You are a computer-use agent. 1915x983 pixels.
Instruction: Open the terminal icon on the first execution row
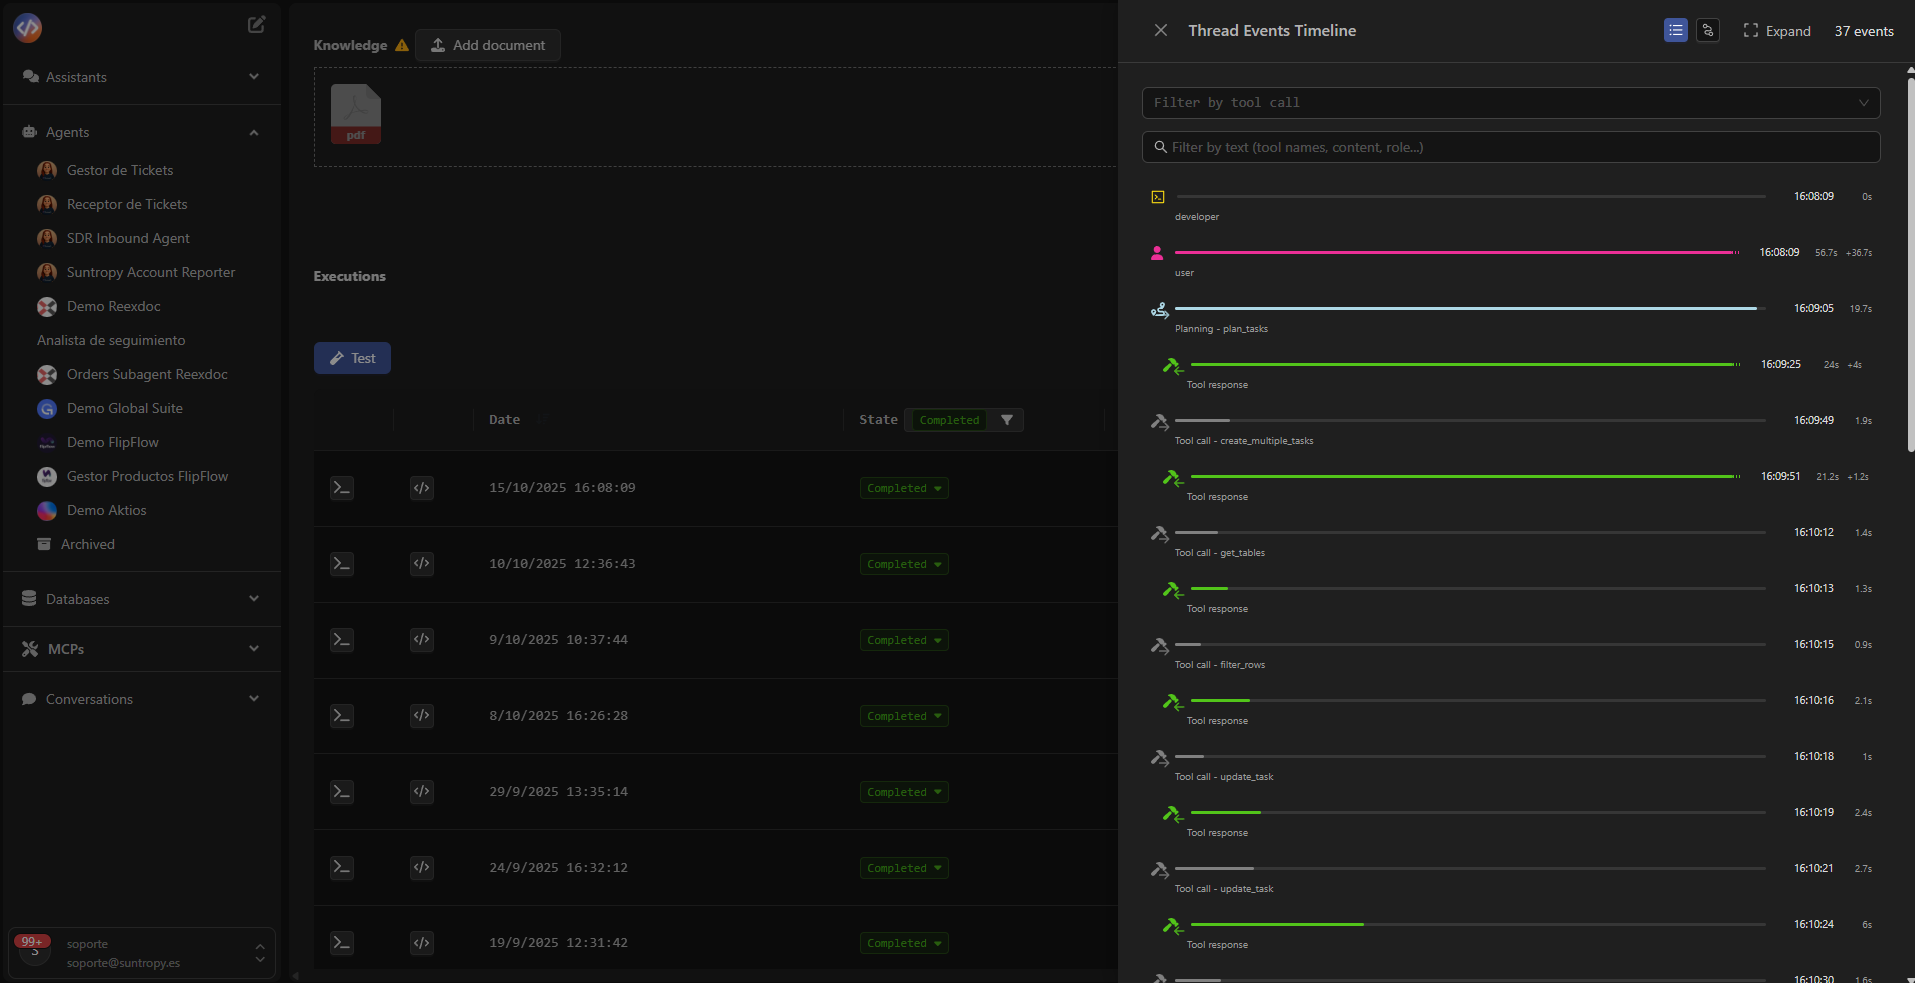341,487
